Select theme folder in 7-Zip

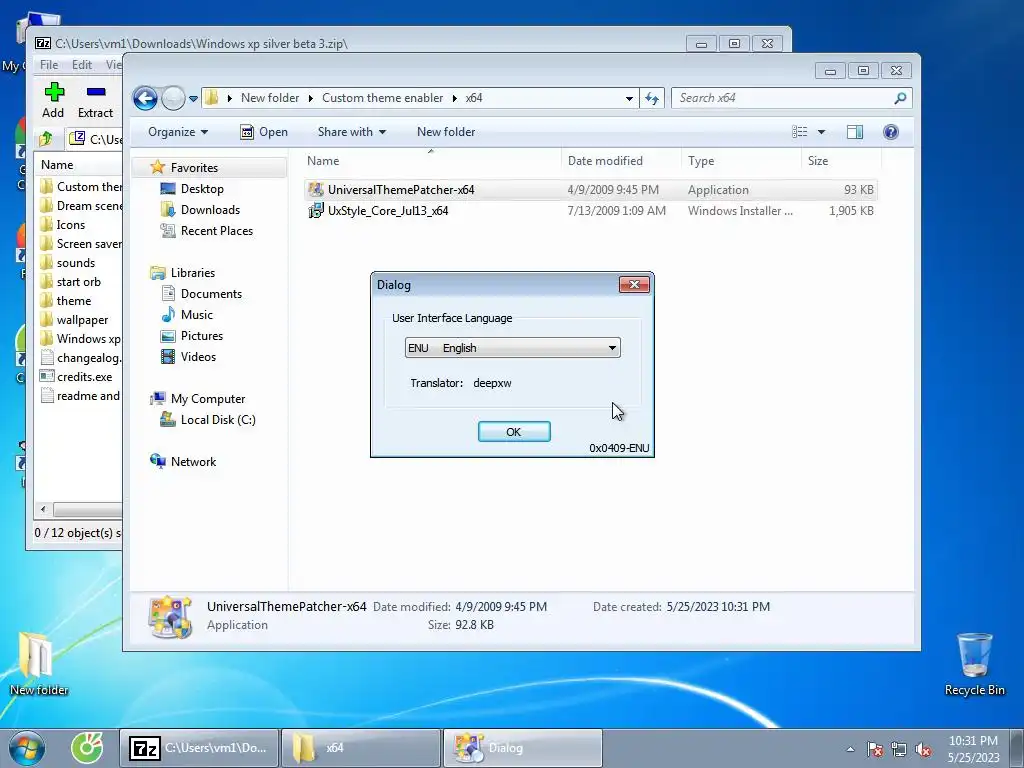coord(66,300)
